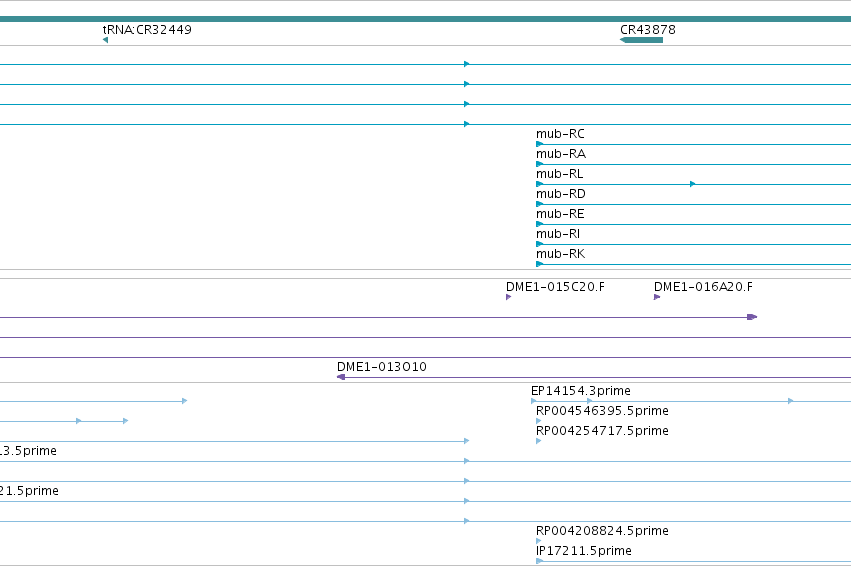The image size is (851, 566).
Task: Click the mub-RA transcript label
Action: (561, 154)
